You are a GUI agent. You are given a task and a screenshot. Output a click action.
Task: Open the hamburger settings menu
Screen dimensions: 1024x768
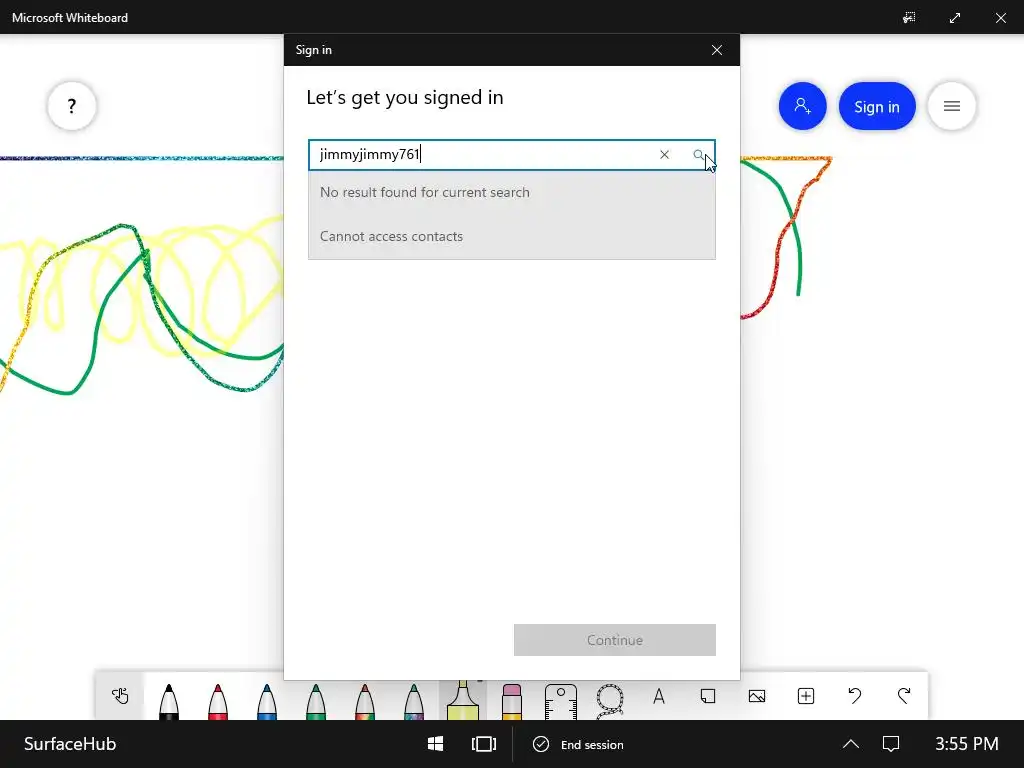click(952, 106)
